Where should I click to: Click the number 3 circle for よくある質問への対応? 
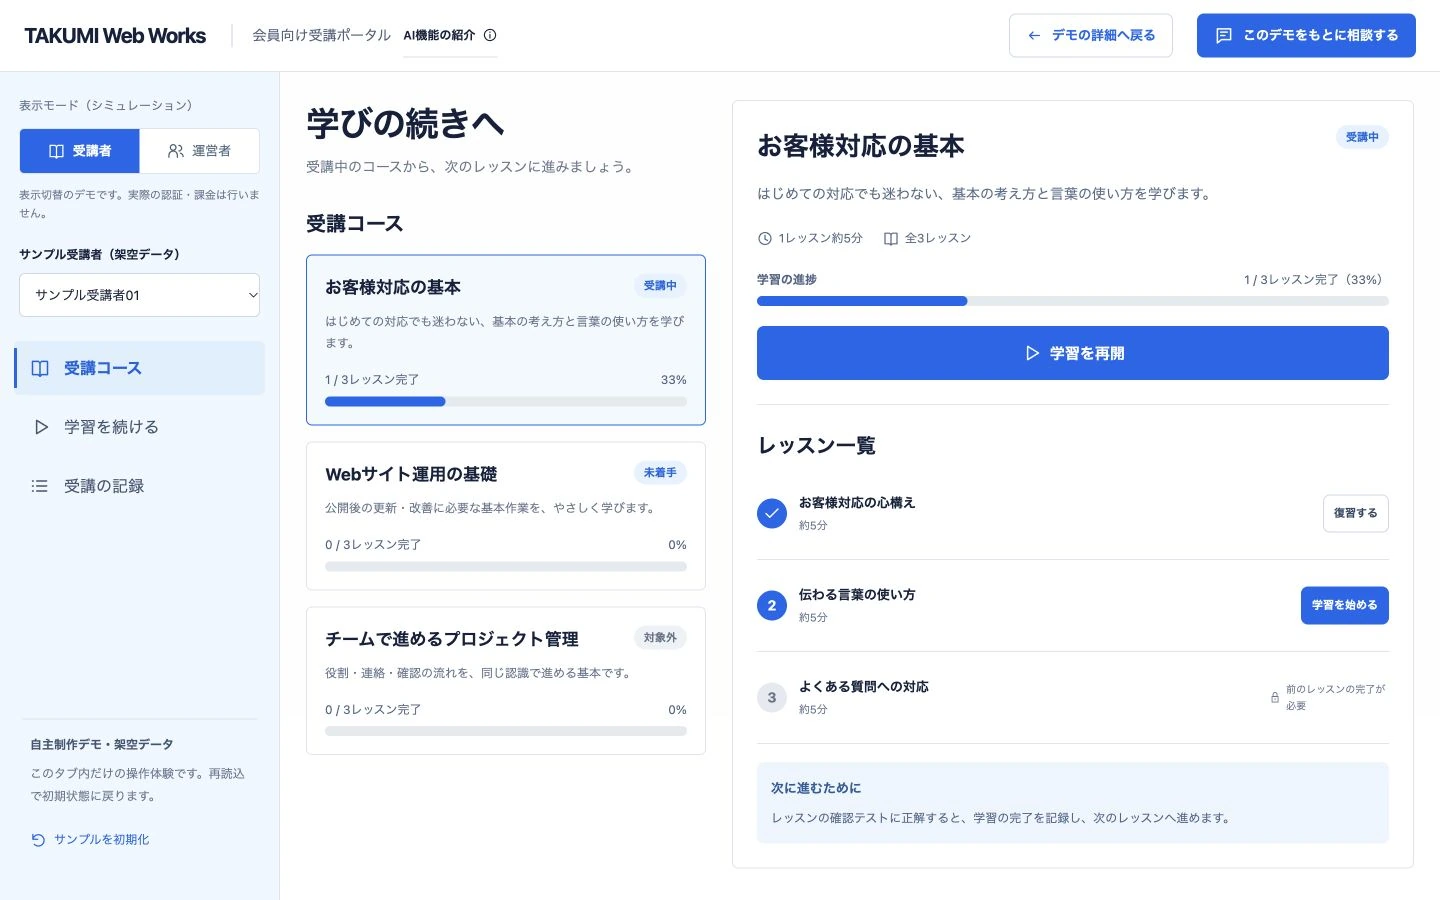(x=772, y=698)
